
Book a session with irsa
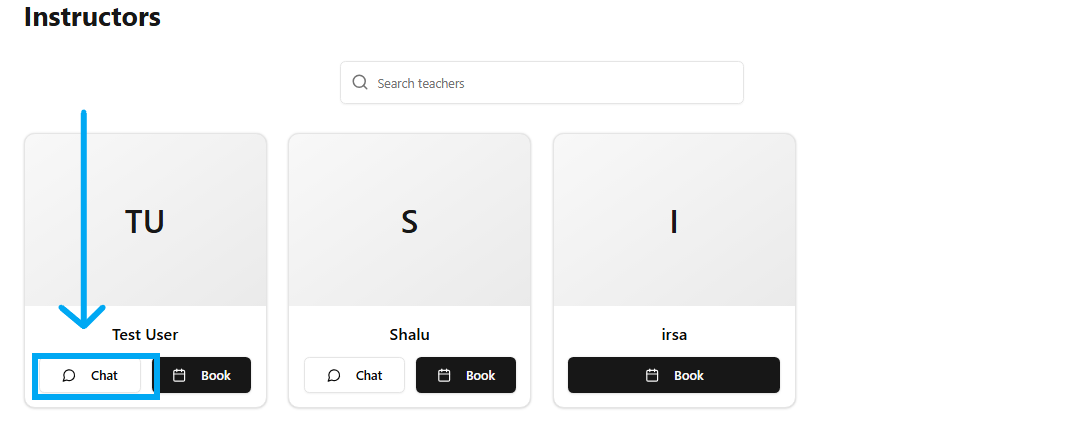[x=674, y=376]
